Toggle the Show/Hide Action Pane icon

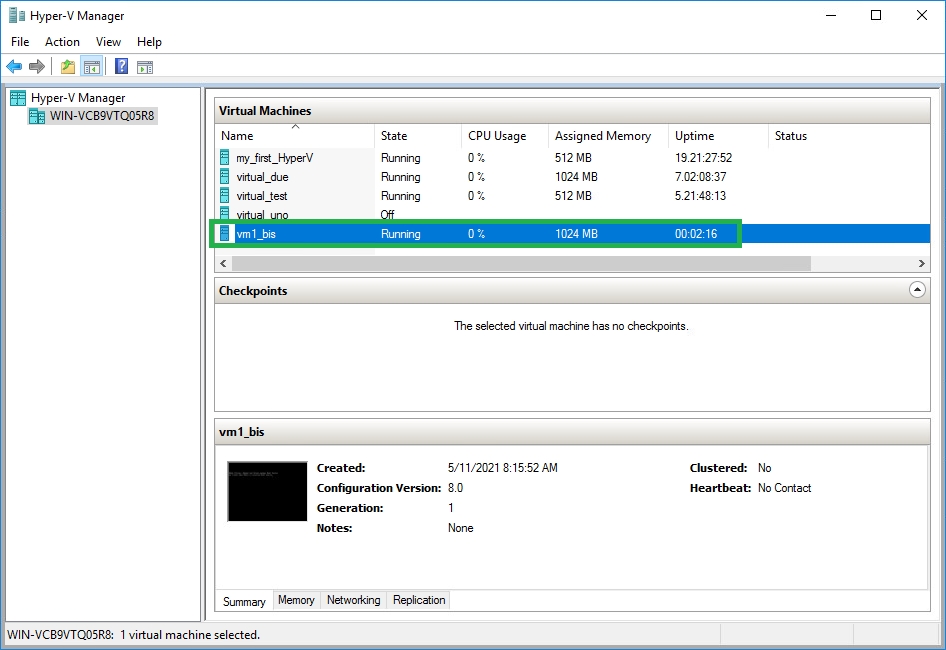(x=145, y=67)
